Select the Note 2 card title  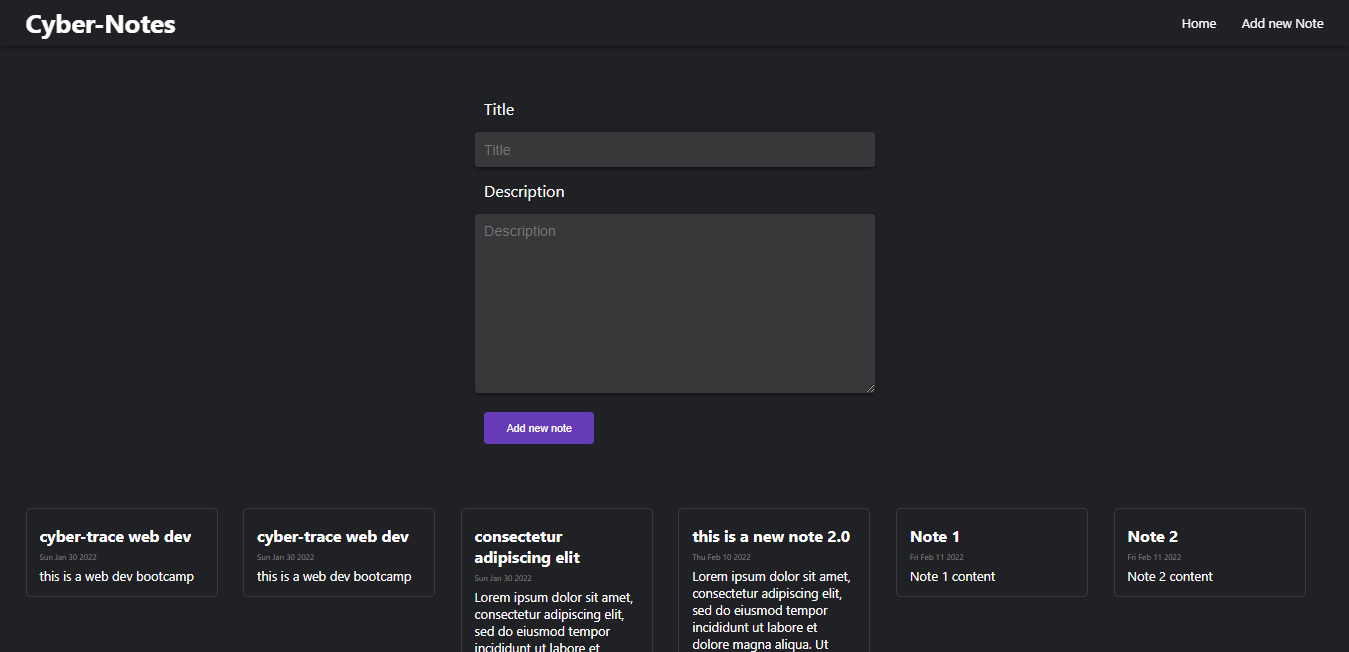point(1152,537)
